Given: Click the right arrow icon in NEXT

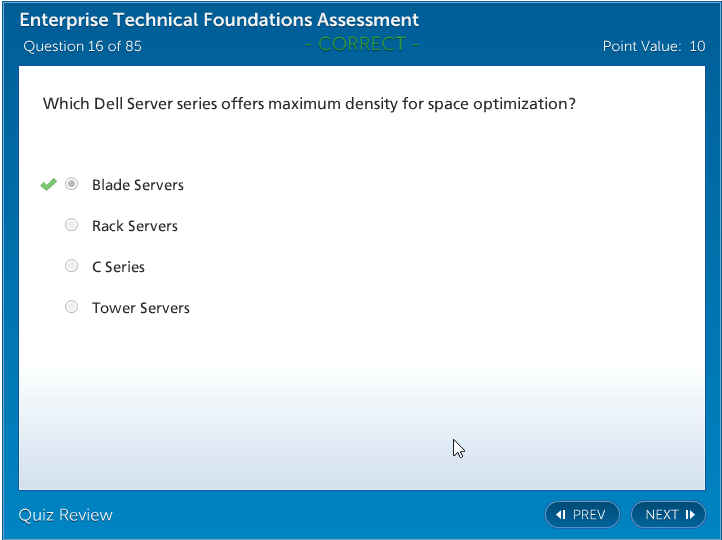Looking at the screenshot, I should pos(690,515).
